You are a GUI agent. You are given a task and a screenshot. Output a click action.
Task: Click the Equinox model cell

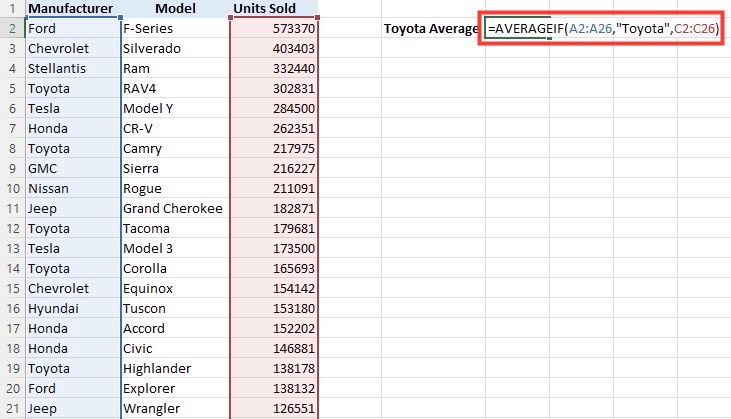point(175,288)
